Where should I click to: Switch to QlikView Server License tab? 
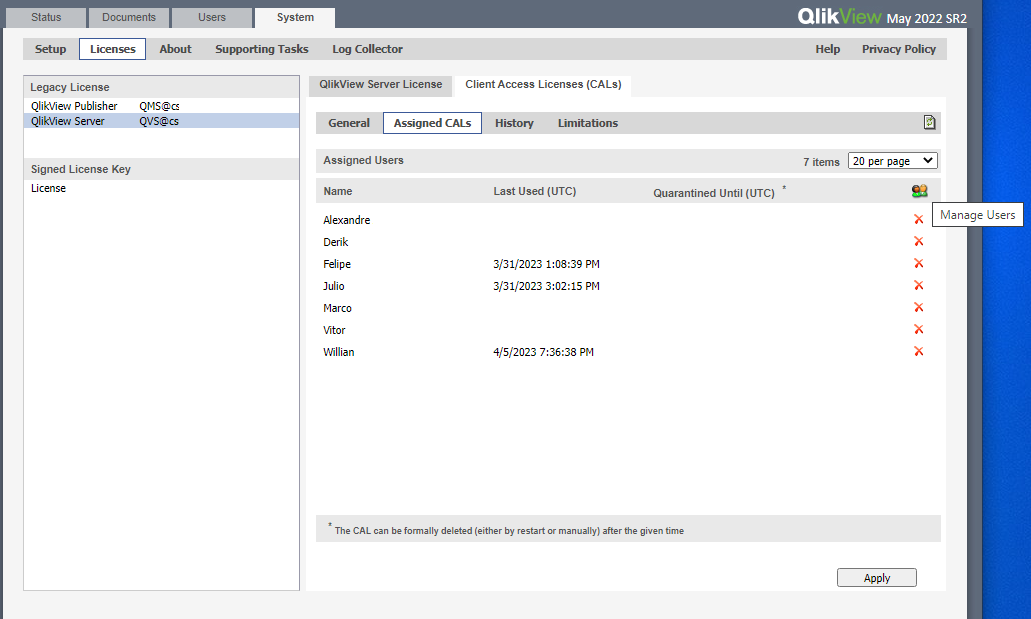pos(381,84)
